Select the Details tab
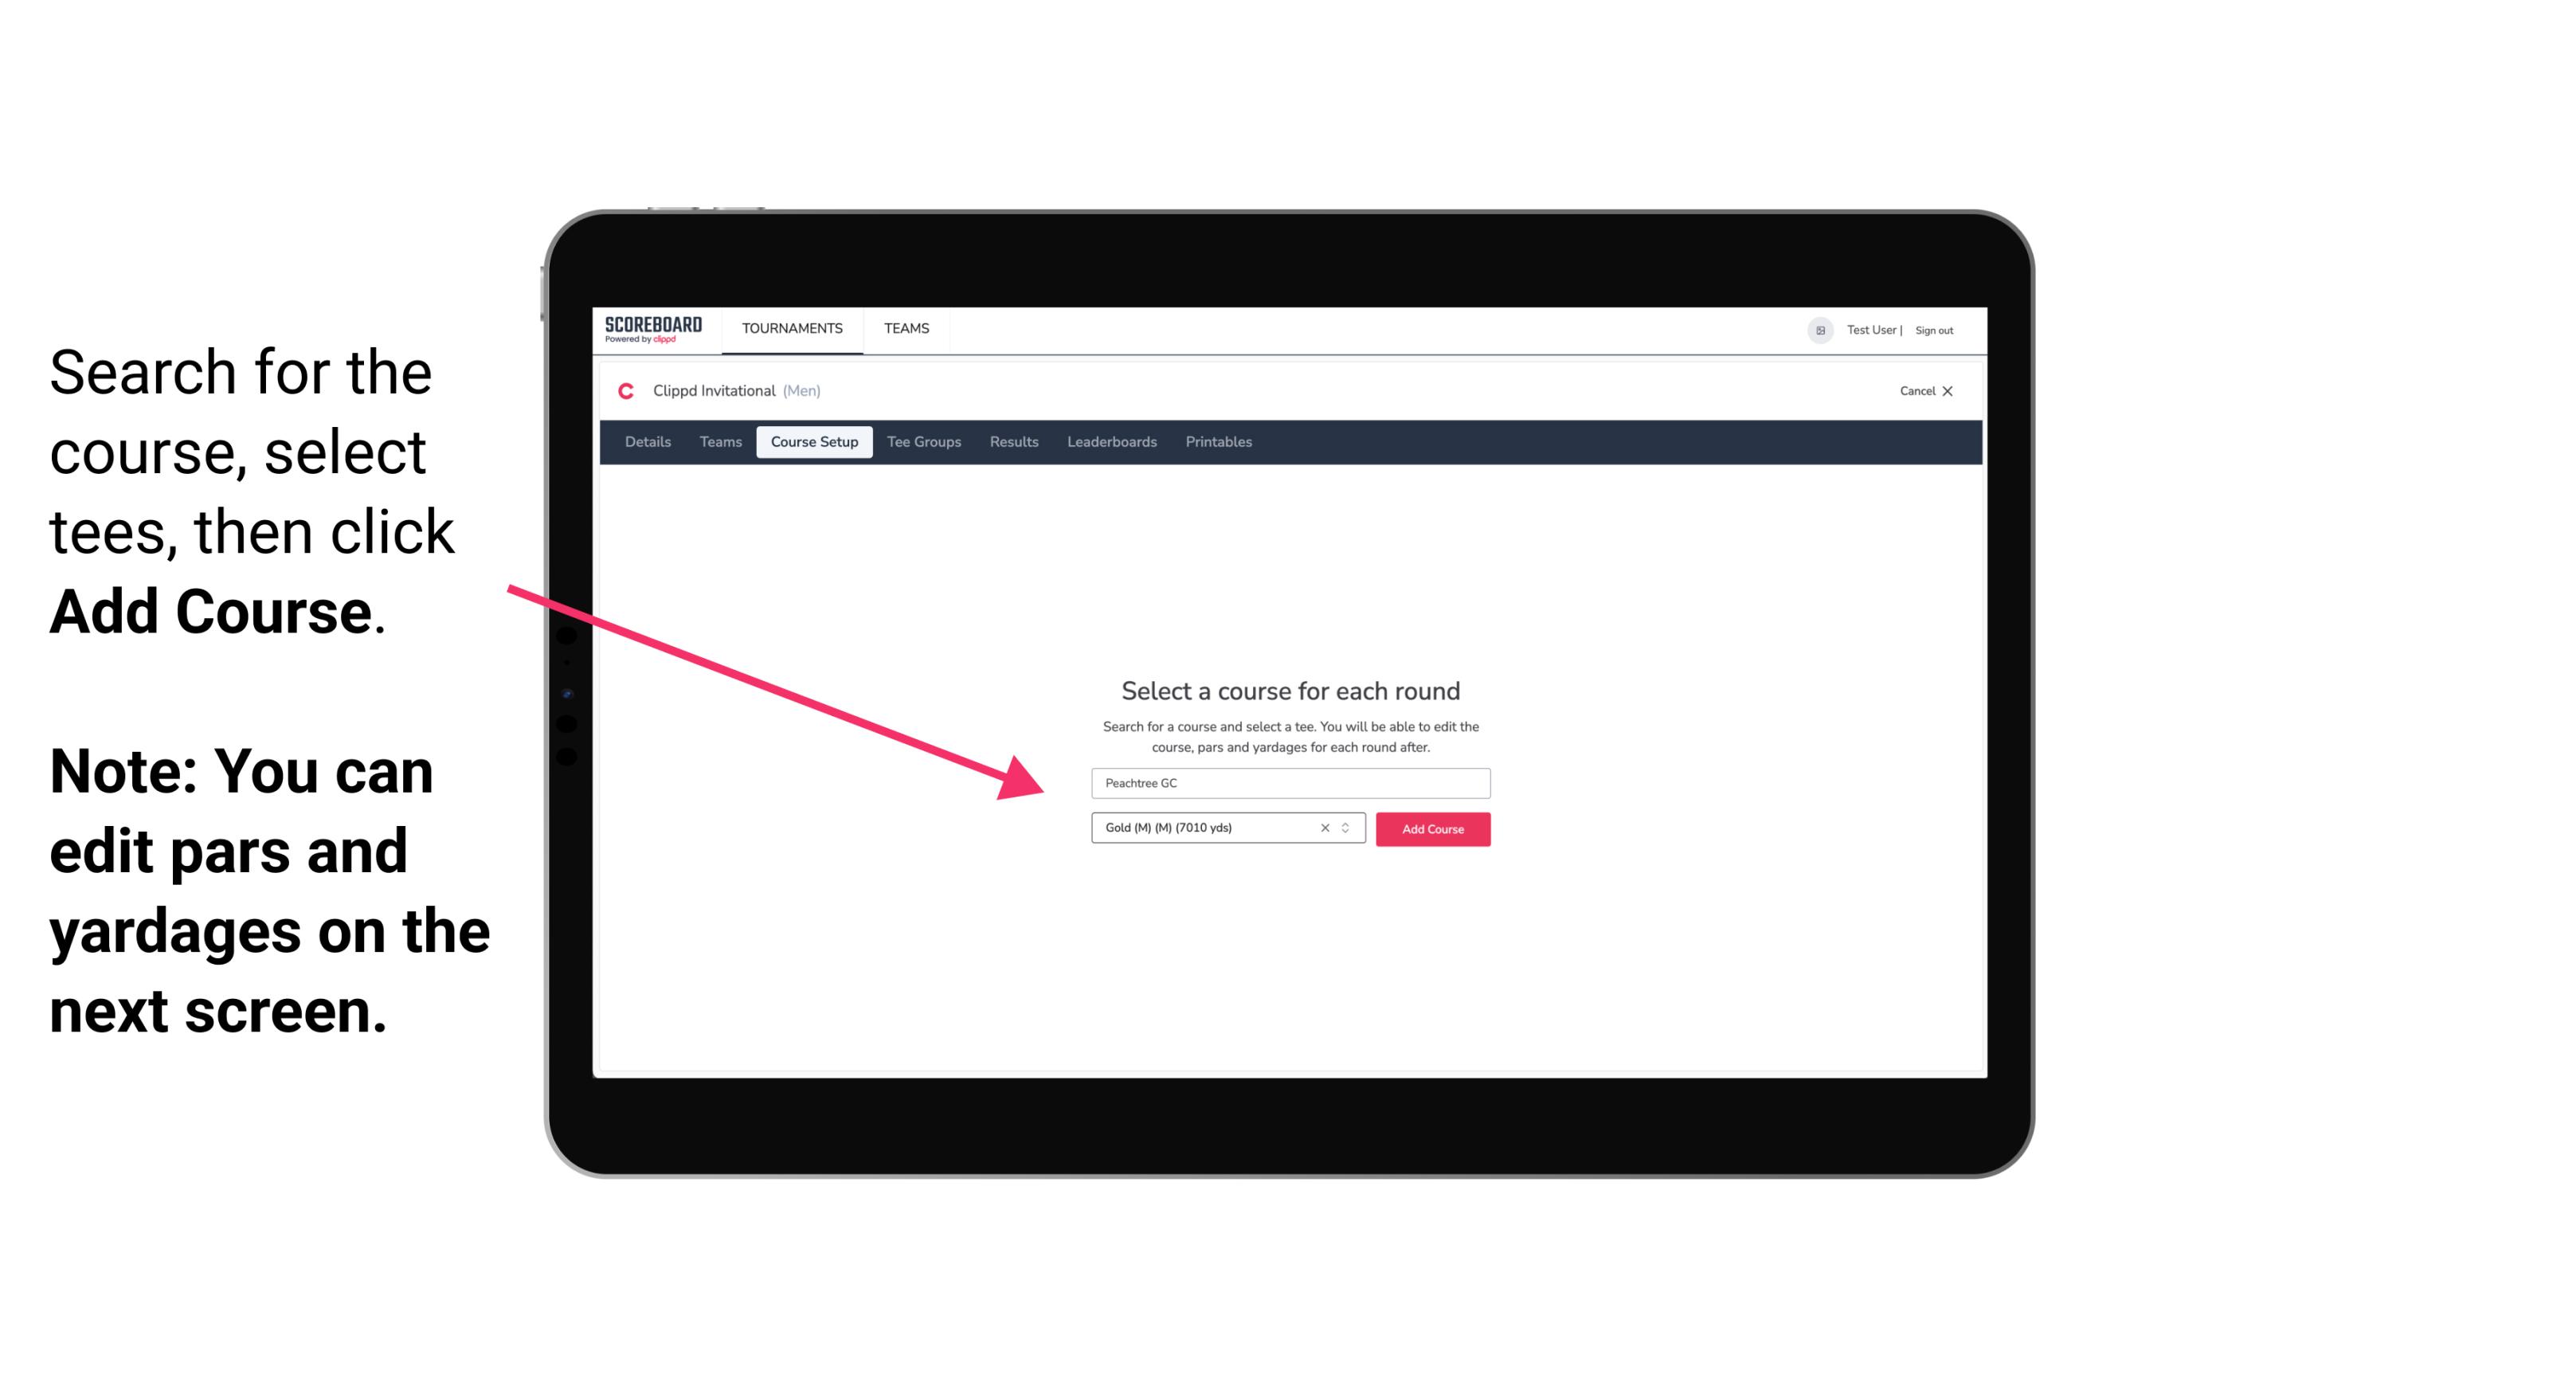 tap(647, 442)
